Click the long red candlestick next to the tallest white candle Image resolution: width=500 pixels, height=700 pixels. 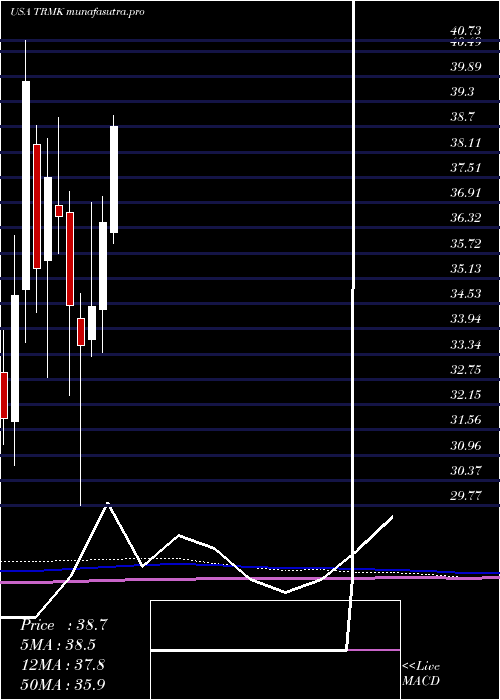coord(37,206)
